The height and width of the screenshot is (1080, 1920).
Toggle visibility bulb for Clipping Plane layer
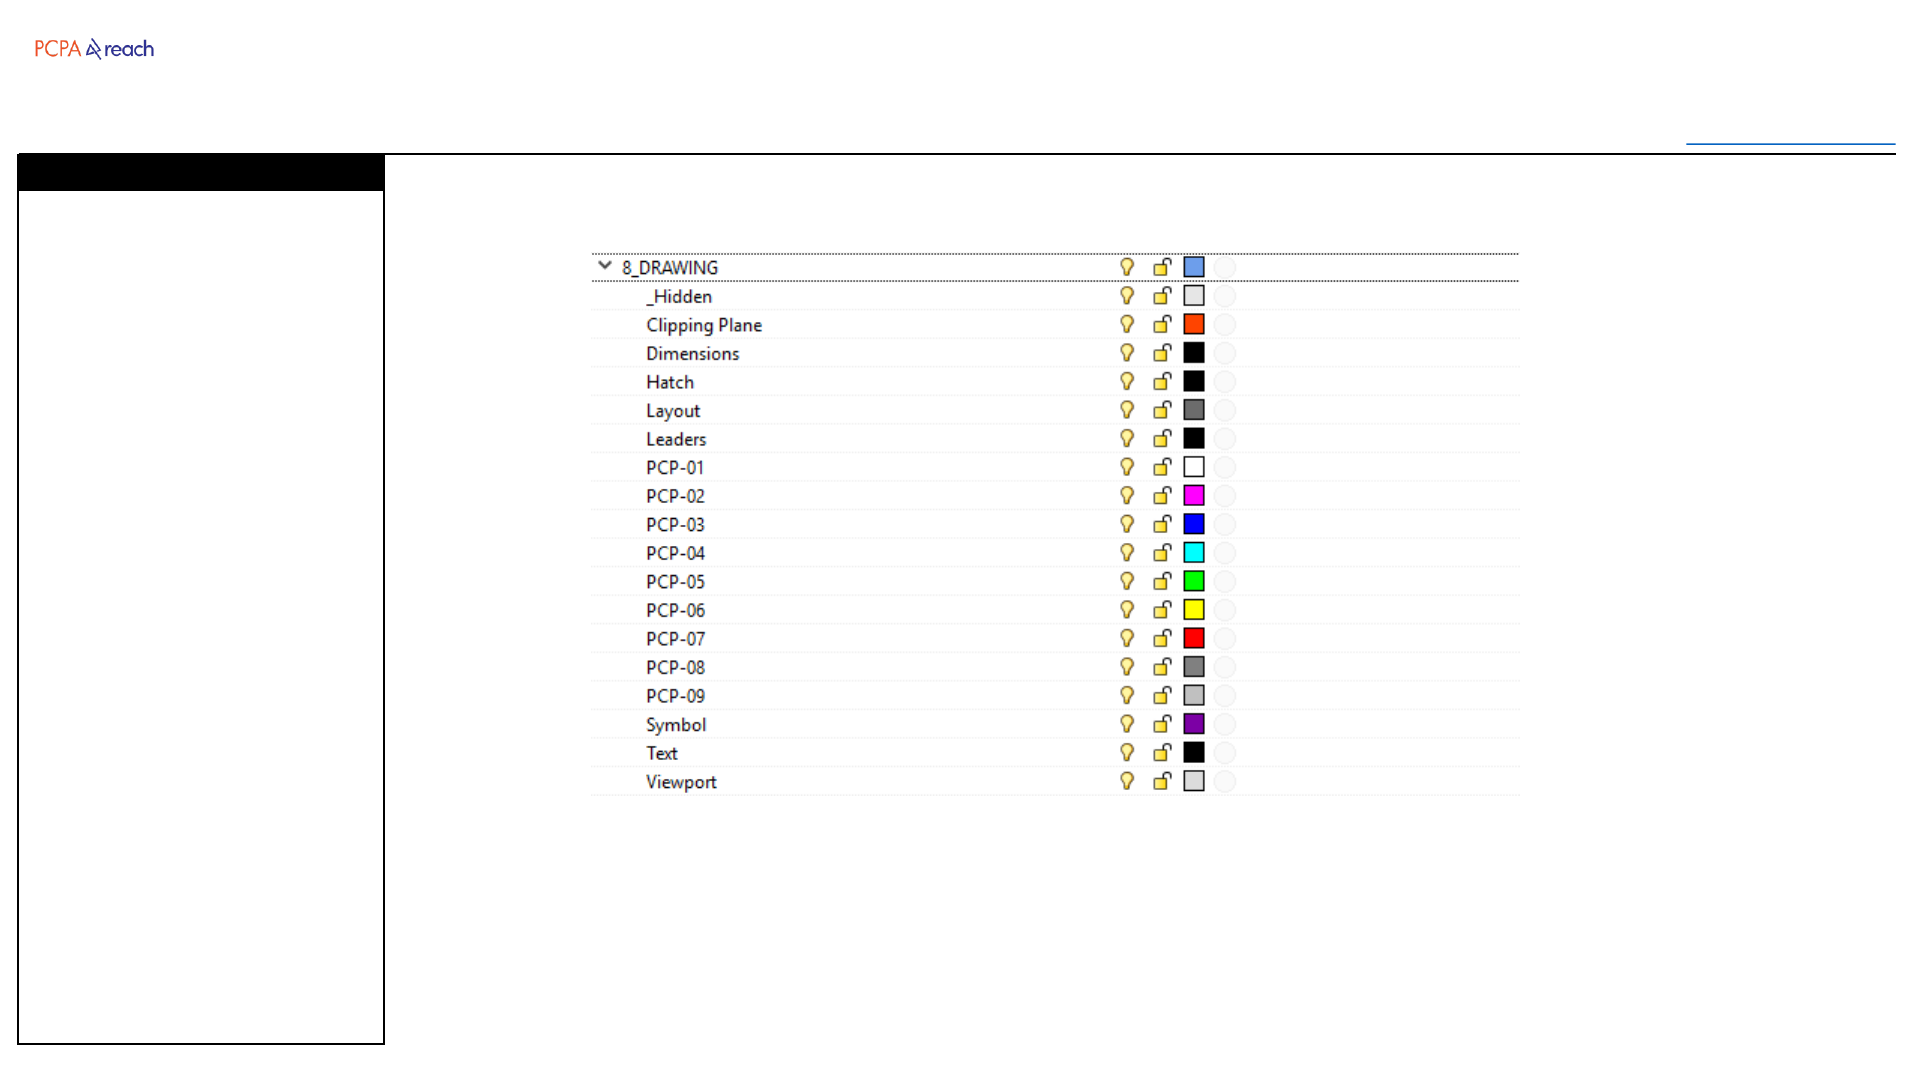click(x=1127, y=324)
